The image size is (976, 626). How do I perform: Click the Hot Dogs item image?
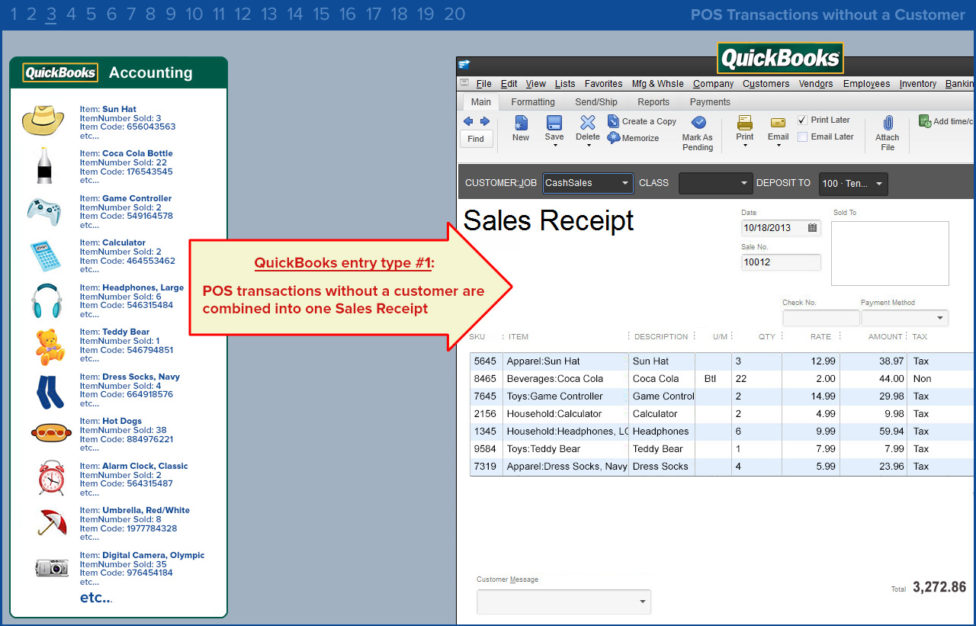coord(51,433)
